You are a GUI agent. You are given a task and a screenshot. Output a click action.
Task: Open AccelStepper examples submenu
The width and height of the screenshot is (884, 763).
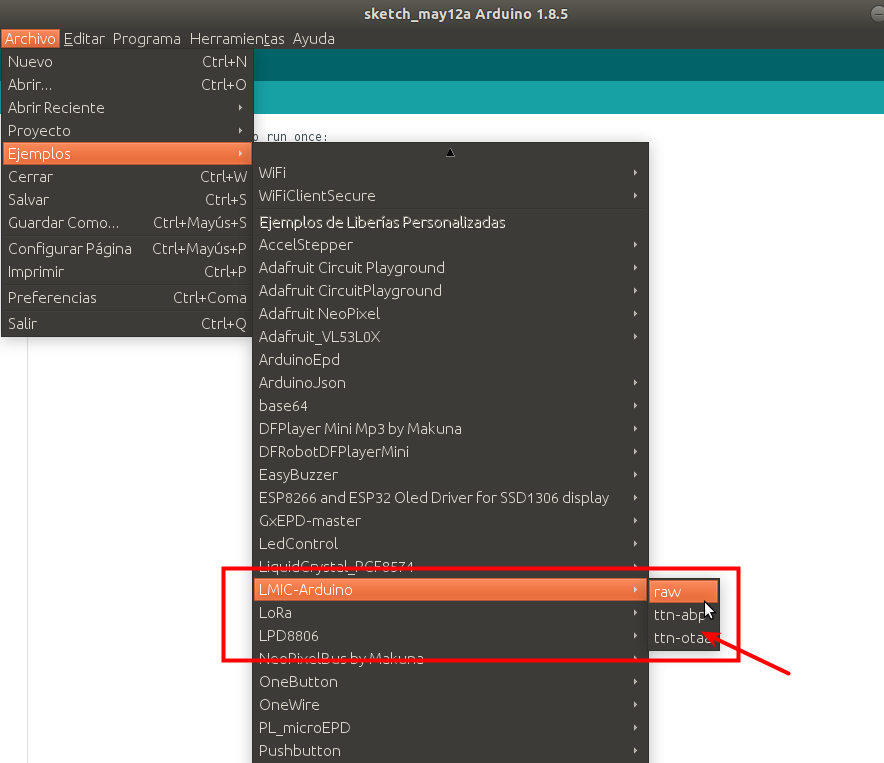click(450, 245)
